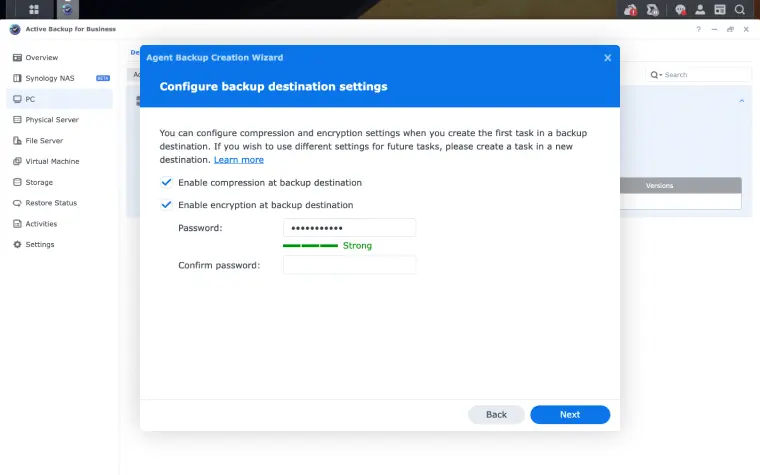Open Physical Server section
Screen dimensions: 760x475
pos(52,120)
